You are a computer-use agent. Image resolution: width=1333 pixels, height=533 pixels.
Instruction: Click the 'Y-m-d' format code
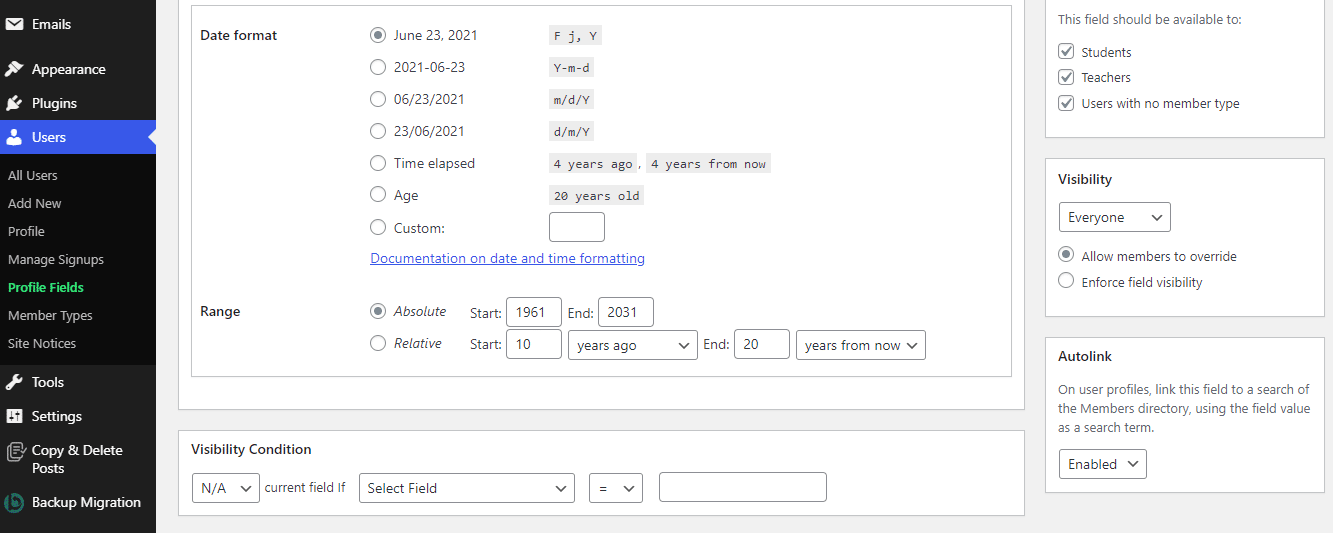(x=571, y=68)
